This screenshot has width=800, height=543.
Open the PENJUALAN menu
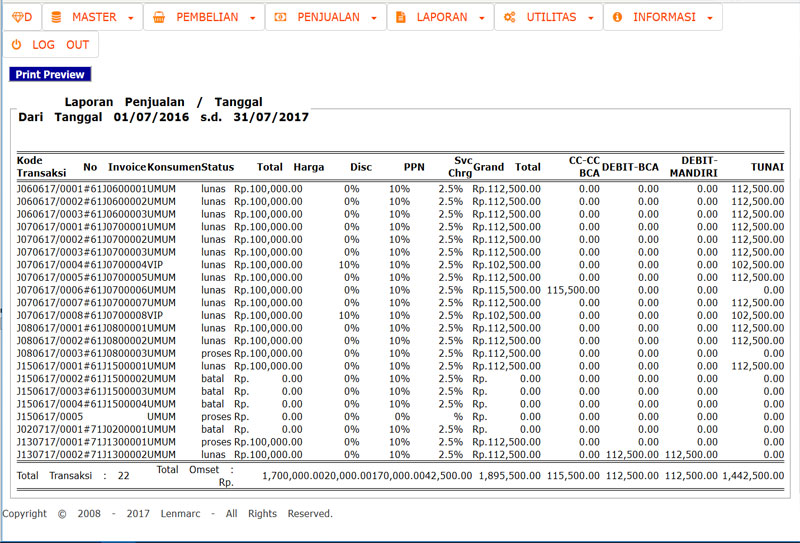tap(326, 17)
